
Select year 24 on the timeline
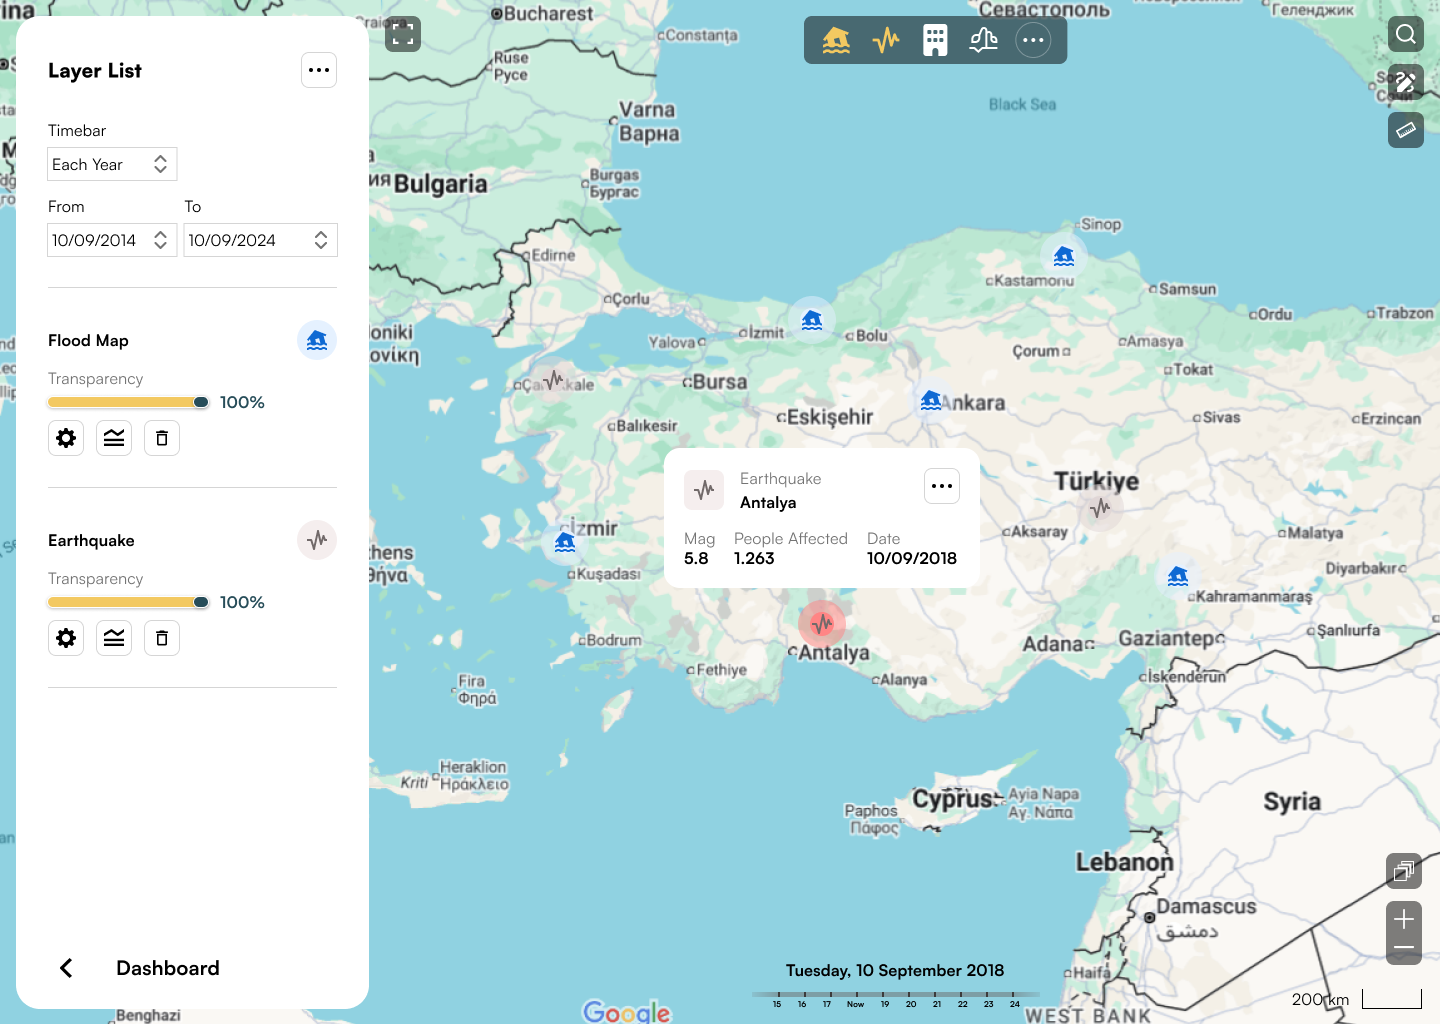pyautogui.click(x=1014, y=1003)
